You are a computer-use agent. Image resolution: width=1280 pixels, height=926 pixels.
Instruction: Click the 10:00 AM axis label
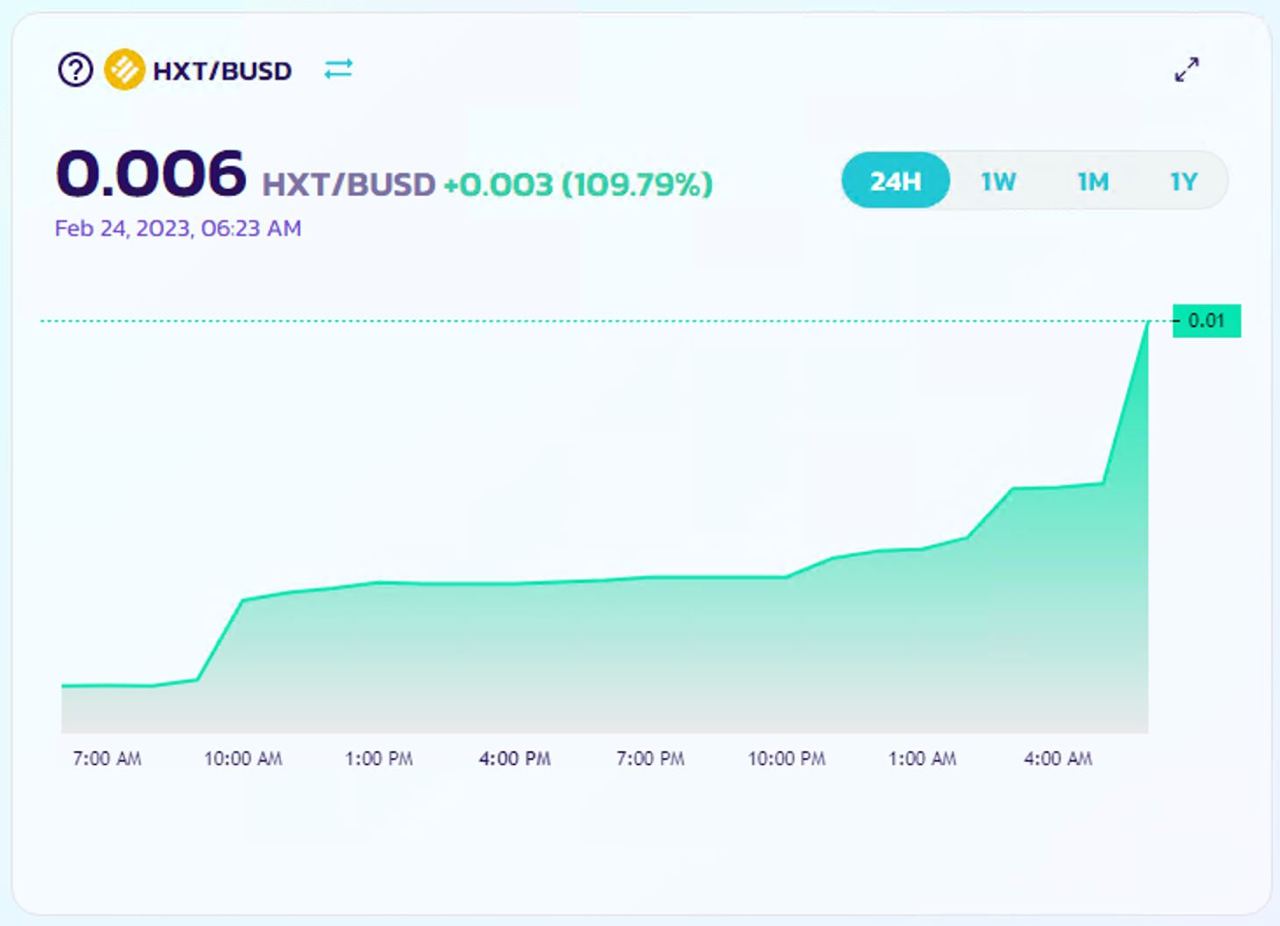pos(243,759)
